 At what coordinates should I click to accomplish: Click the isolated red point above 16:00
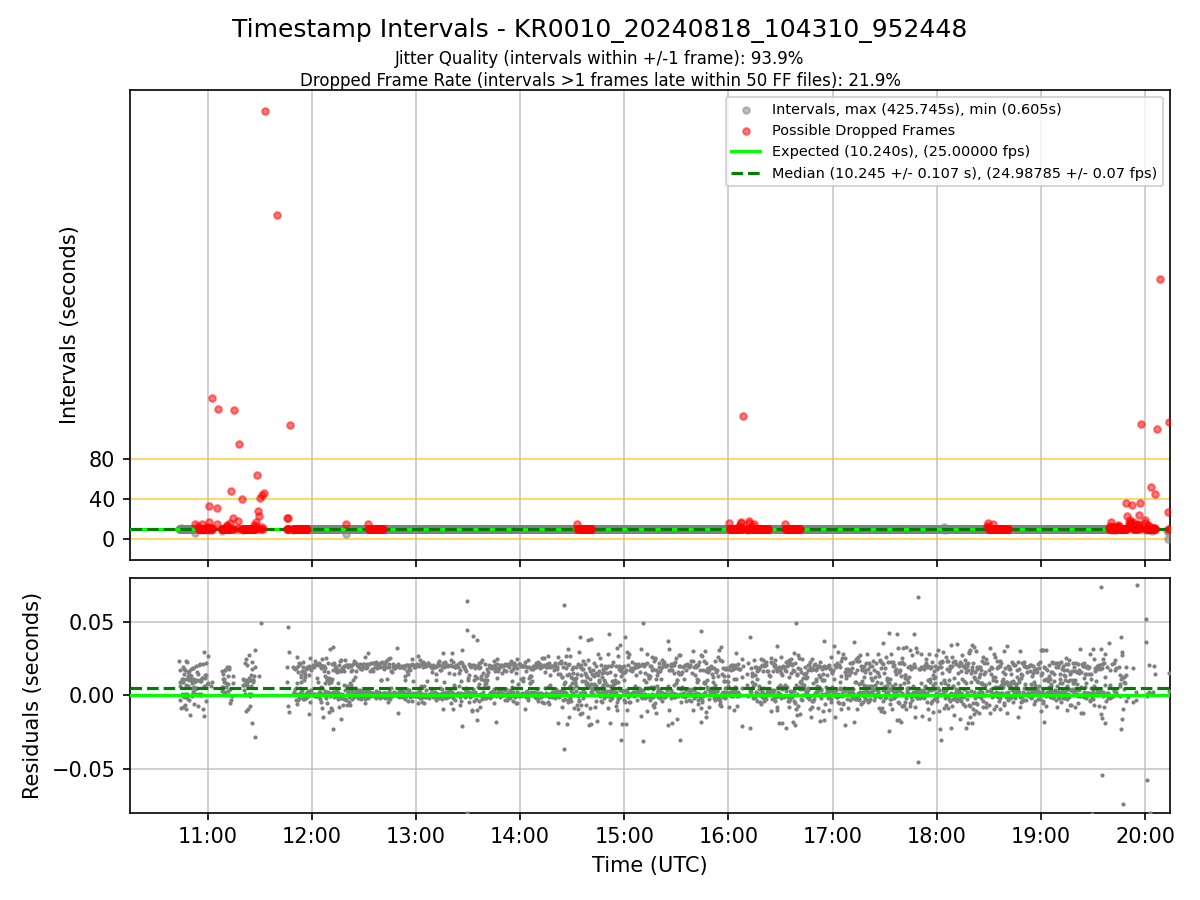tap(743, 416)
